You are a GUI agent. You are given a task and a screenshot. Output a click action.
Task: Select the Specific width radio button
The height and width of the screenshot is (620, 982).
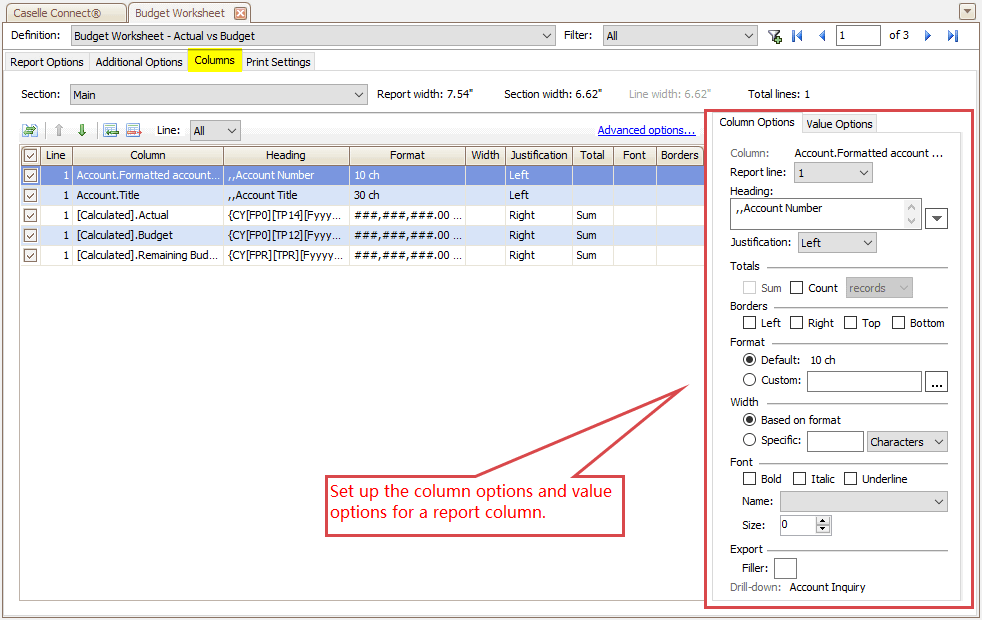click(x=749, y=440)
